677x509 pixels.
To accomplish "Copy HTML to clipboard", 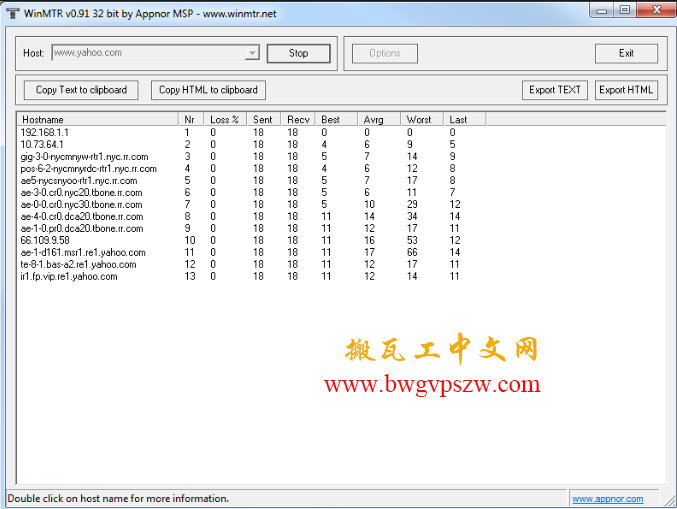I will [x=208, y=90].
